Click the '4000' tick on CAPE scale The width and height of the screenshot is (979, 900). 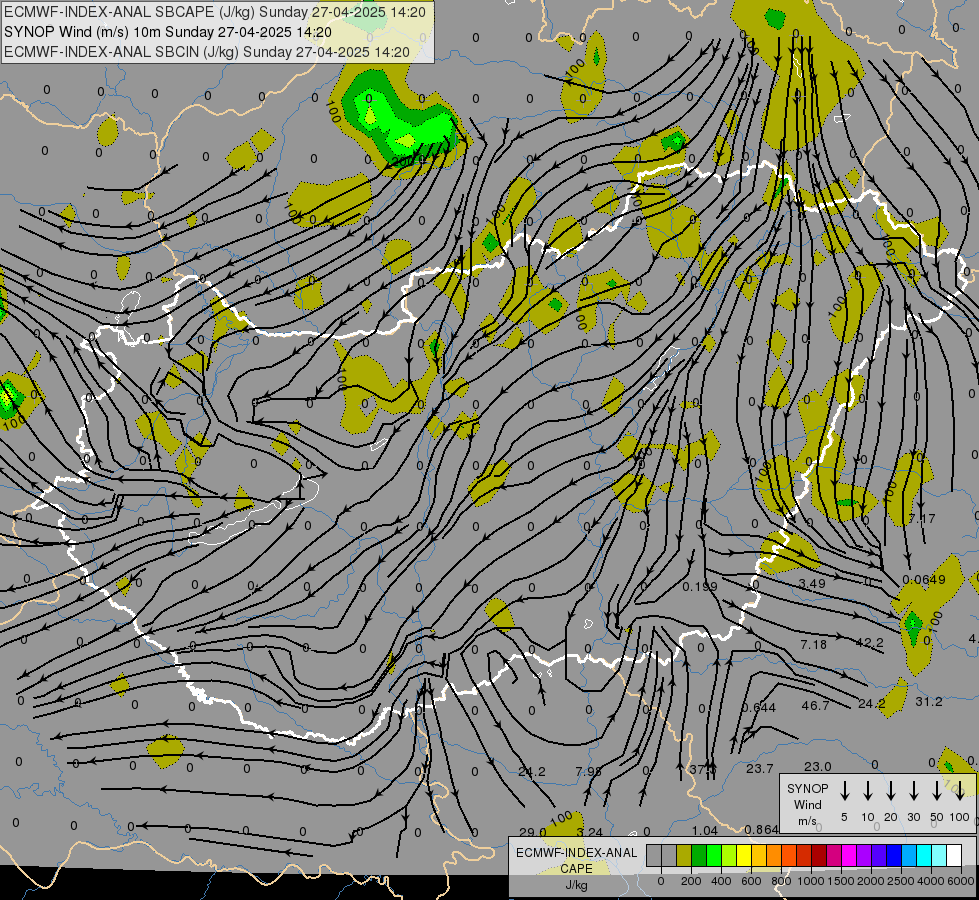coord(931,881)
